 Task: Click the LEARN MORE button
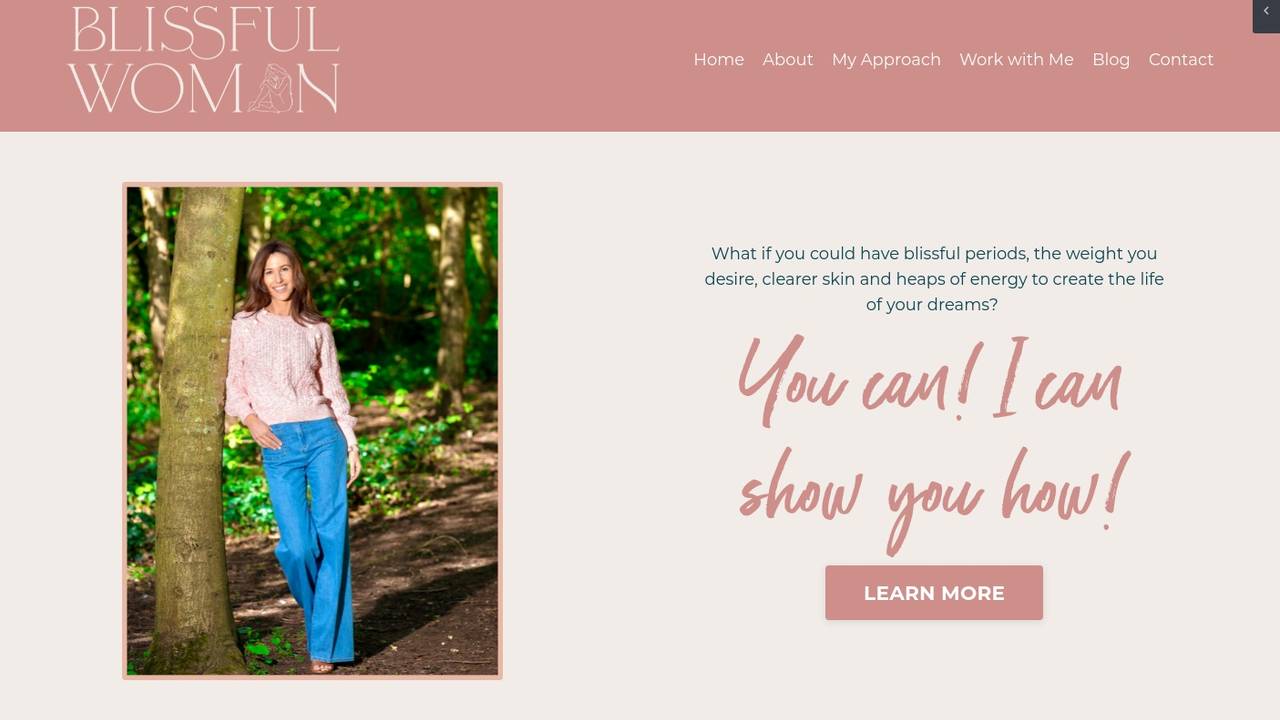pos(934,593)
